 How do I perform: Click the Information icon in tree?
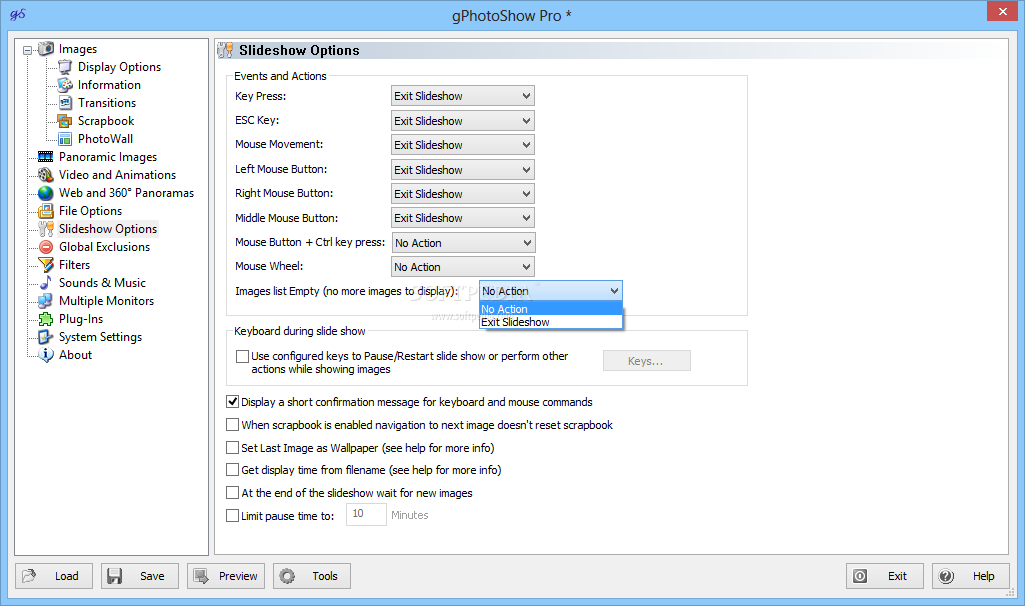point(65,85)
